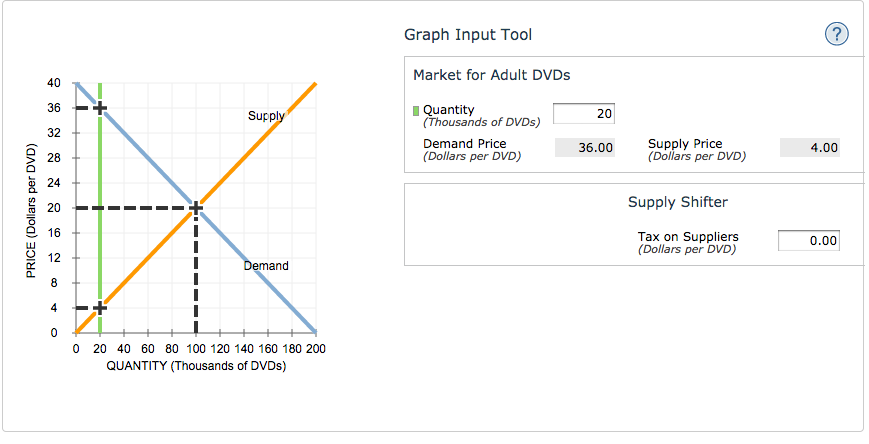869x444 pixels.
Task: Click the Quantity input field
Action: click(x=584, y=114)
